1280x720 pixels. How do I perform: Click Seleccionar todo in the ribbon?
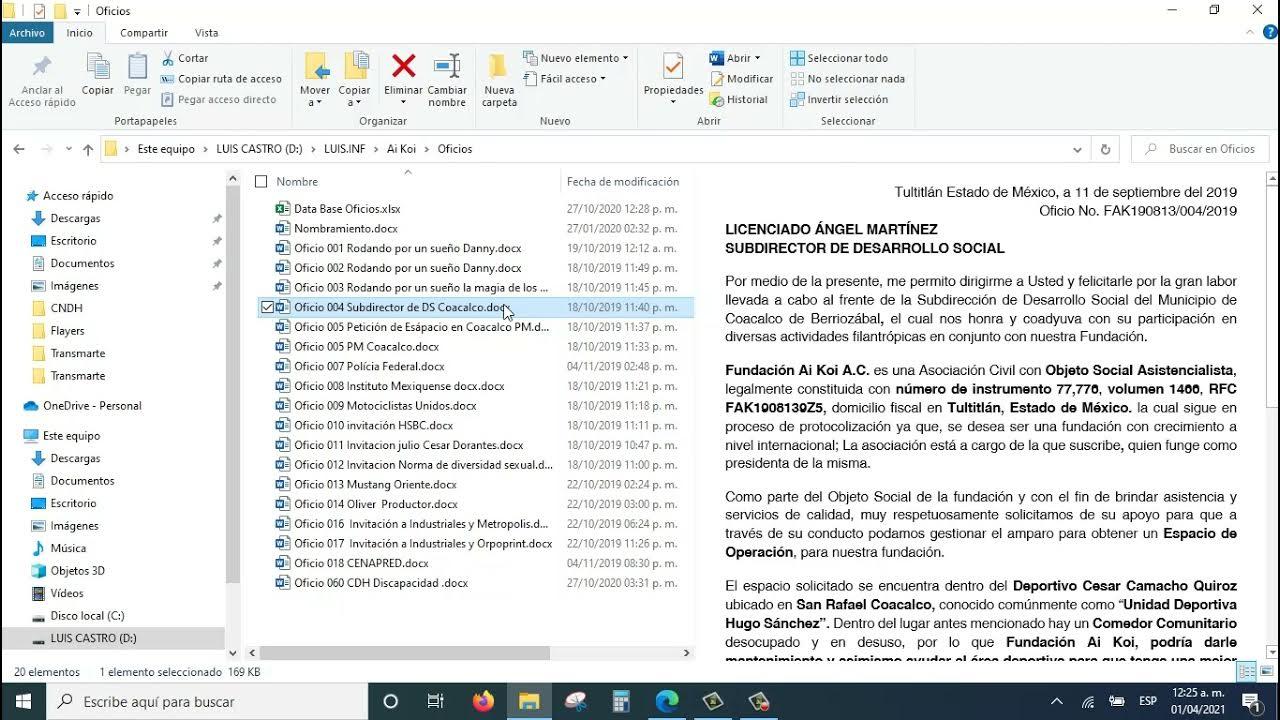(846, 58)
